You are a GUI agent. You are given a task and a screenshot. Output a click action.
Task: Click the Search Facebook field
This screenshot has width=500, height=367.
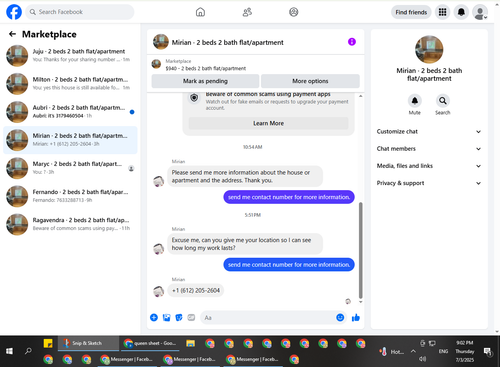(x=80, y=12)
